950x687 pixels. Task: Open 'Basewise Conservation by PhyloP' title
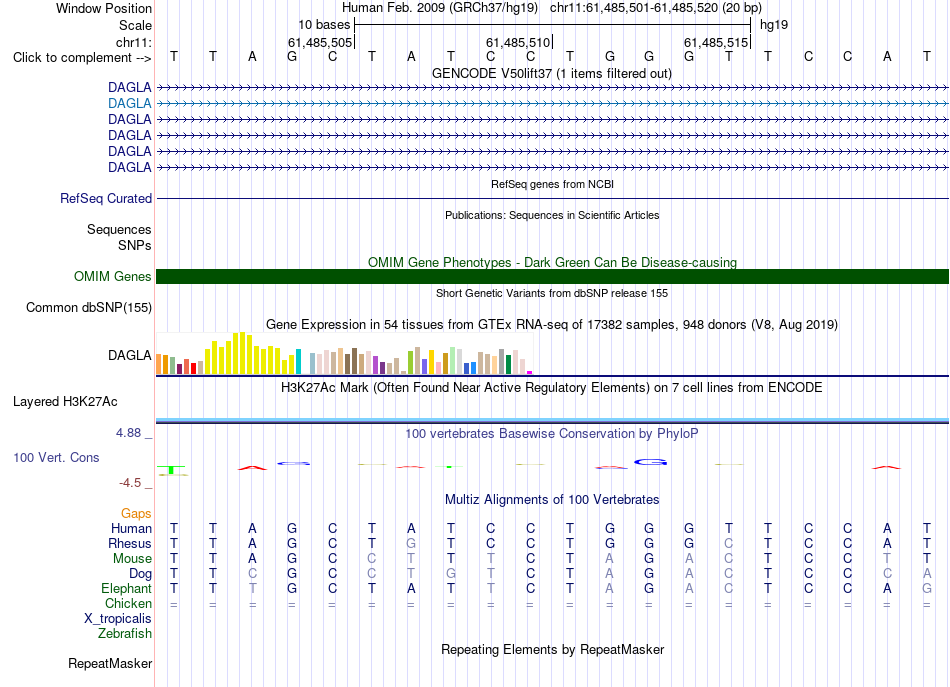pyautogui.click(x=552, y=433)
